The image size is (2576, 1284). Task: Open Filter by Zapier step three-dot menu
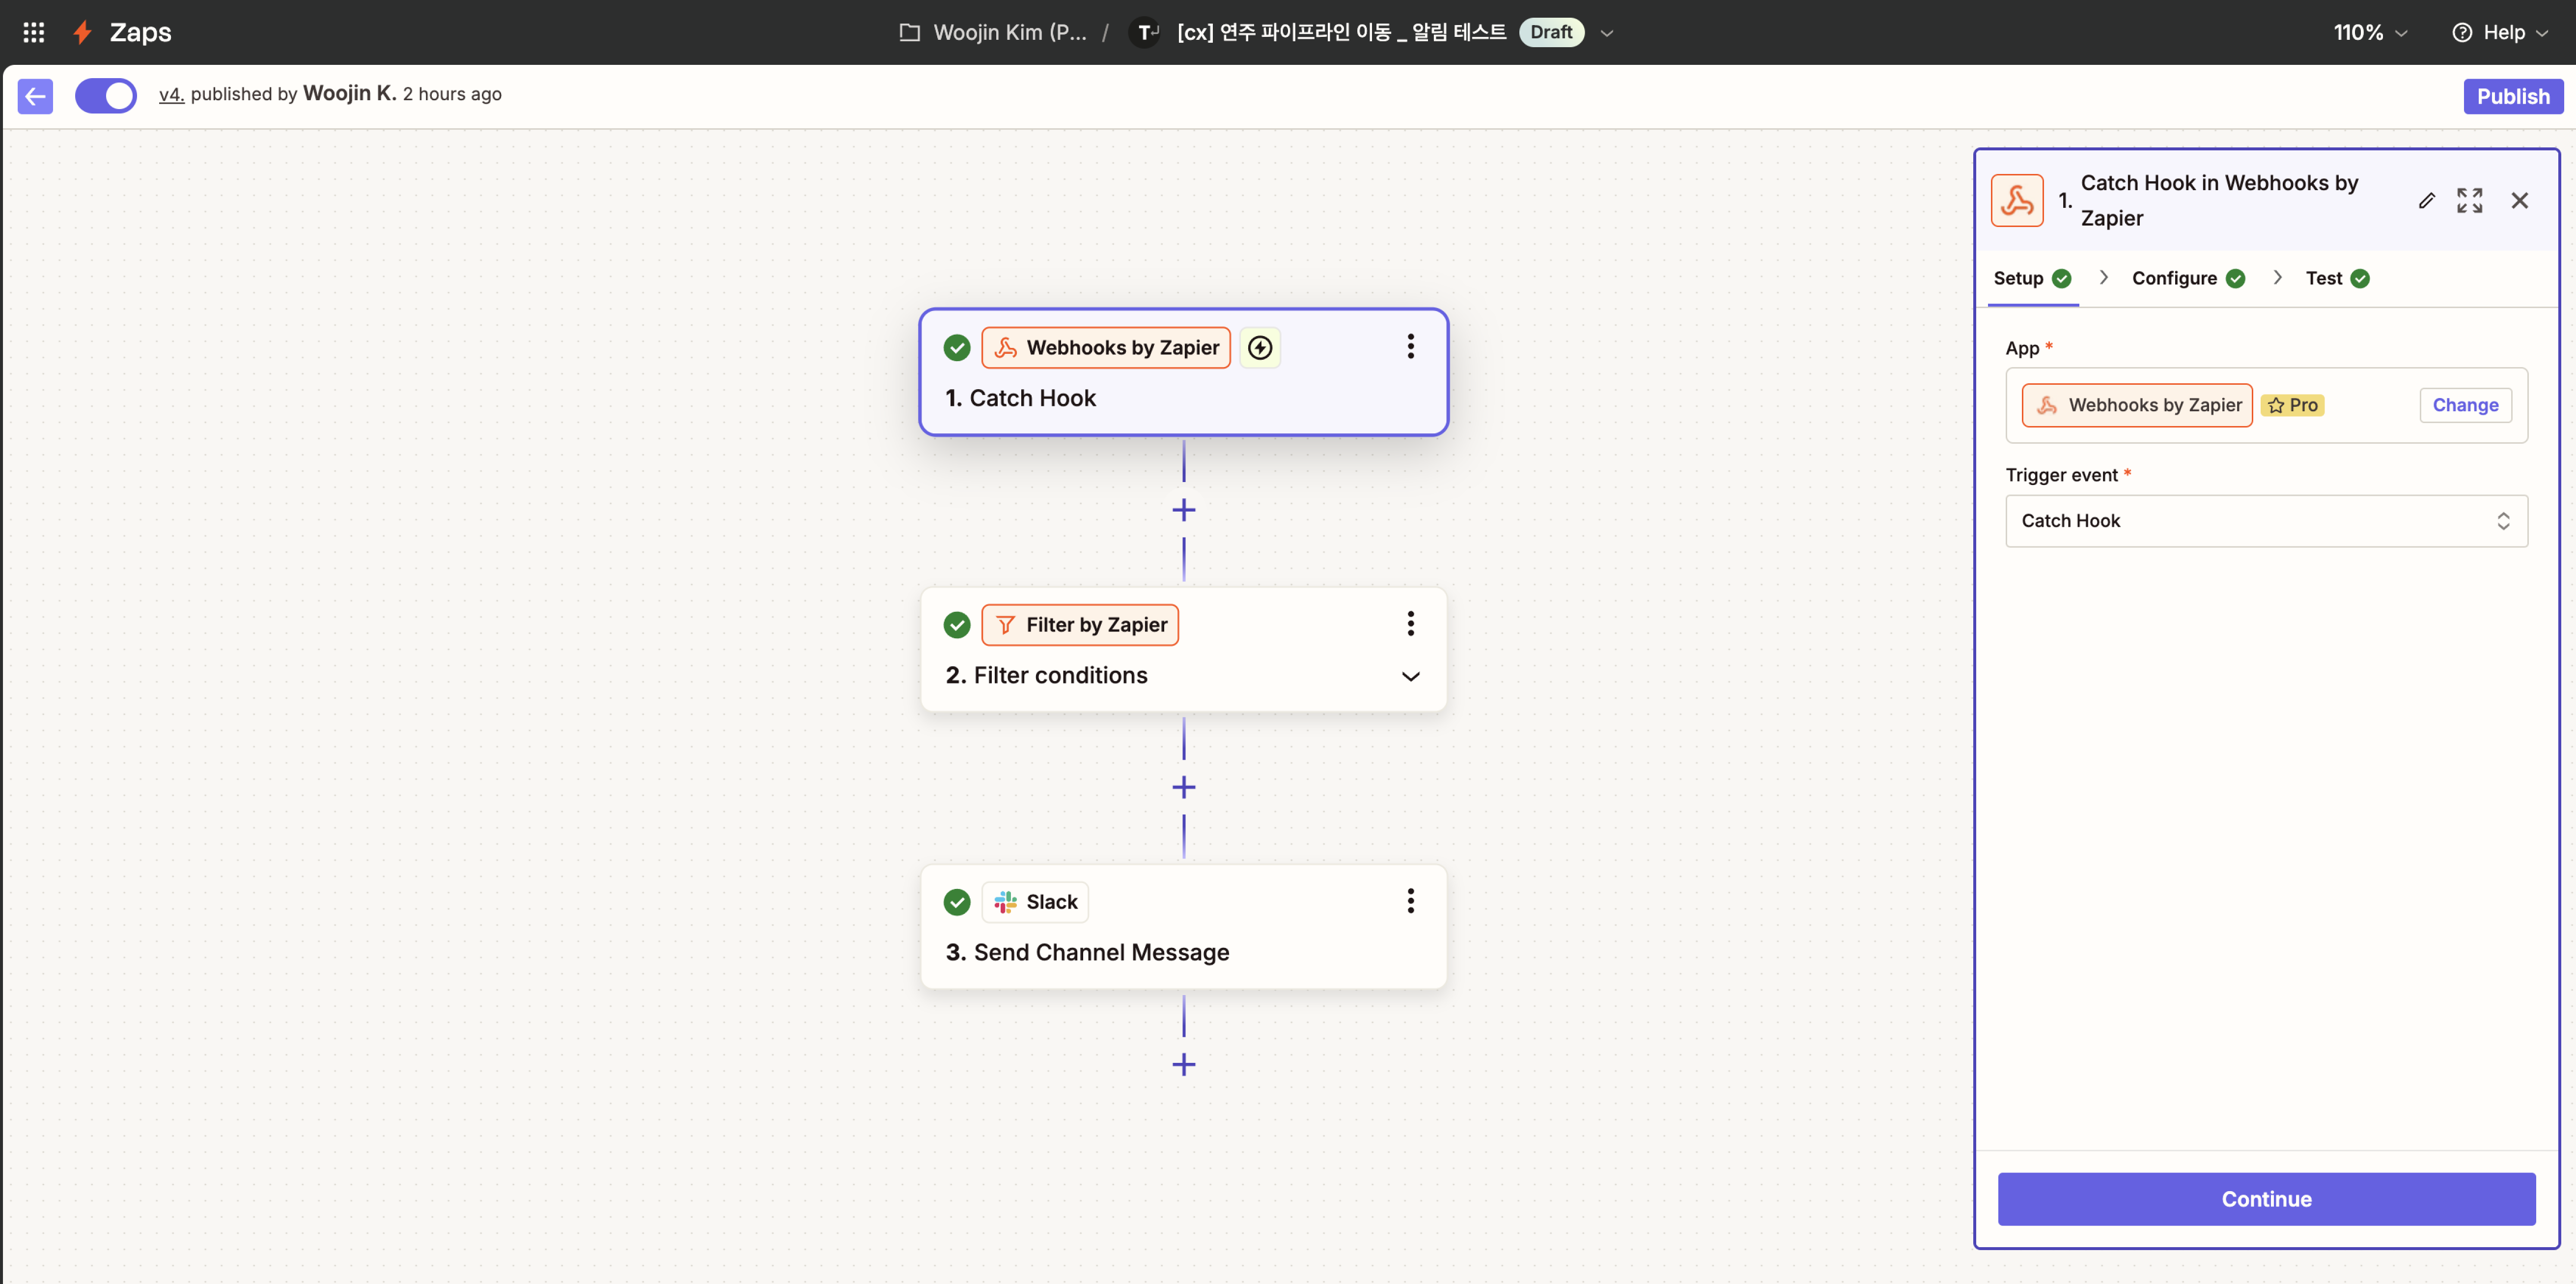tap(1410, 624)
